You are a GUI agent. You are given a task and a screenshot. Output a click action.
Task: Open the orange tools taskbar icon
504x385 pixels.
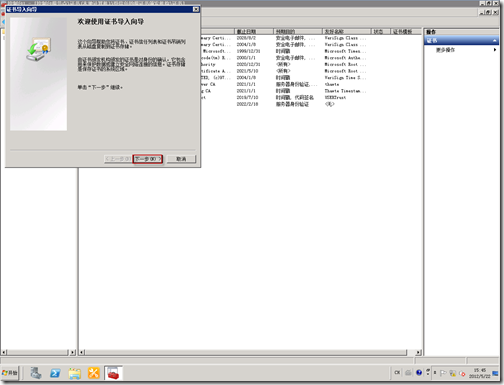click(x=94, y=373)
